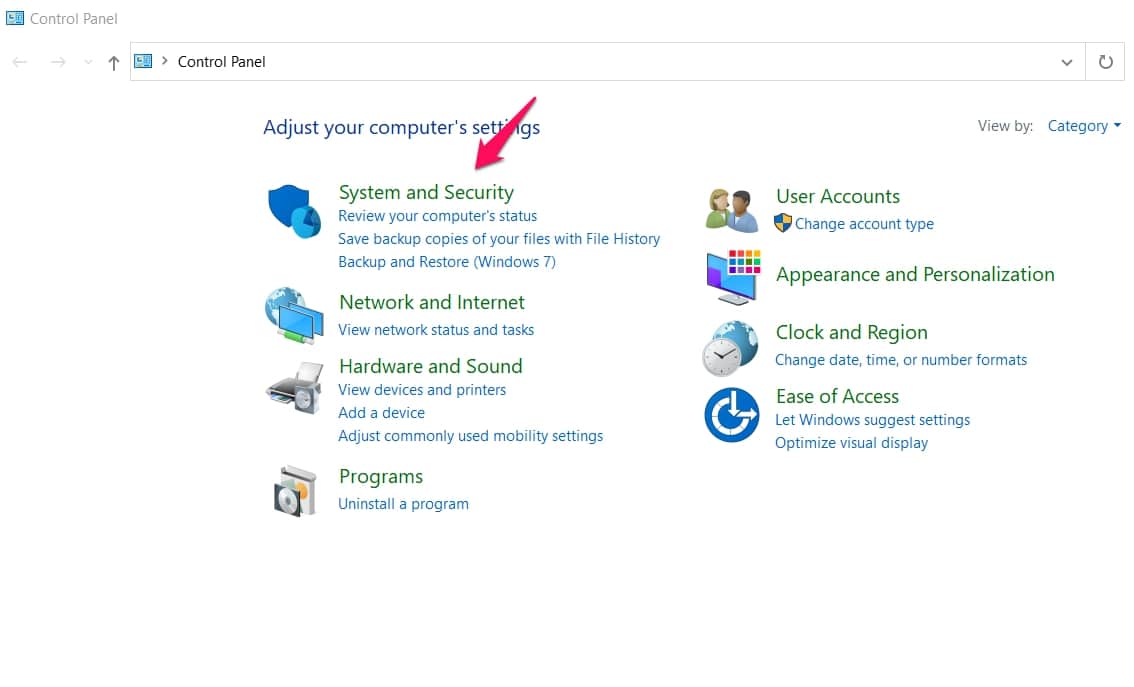Open the Recent locations dropdown arrow

tap(88, 63)
